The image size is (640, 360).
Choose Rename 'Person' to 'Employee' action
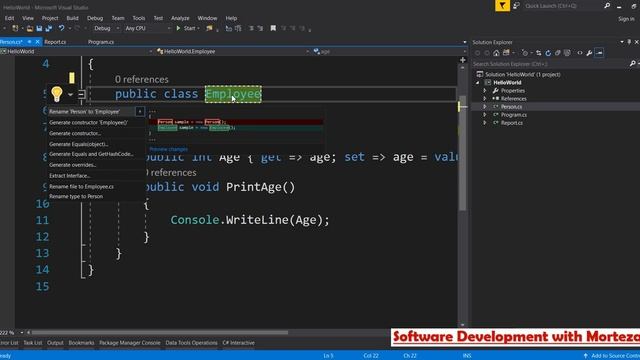[x=84, y=111]
